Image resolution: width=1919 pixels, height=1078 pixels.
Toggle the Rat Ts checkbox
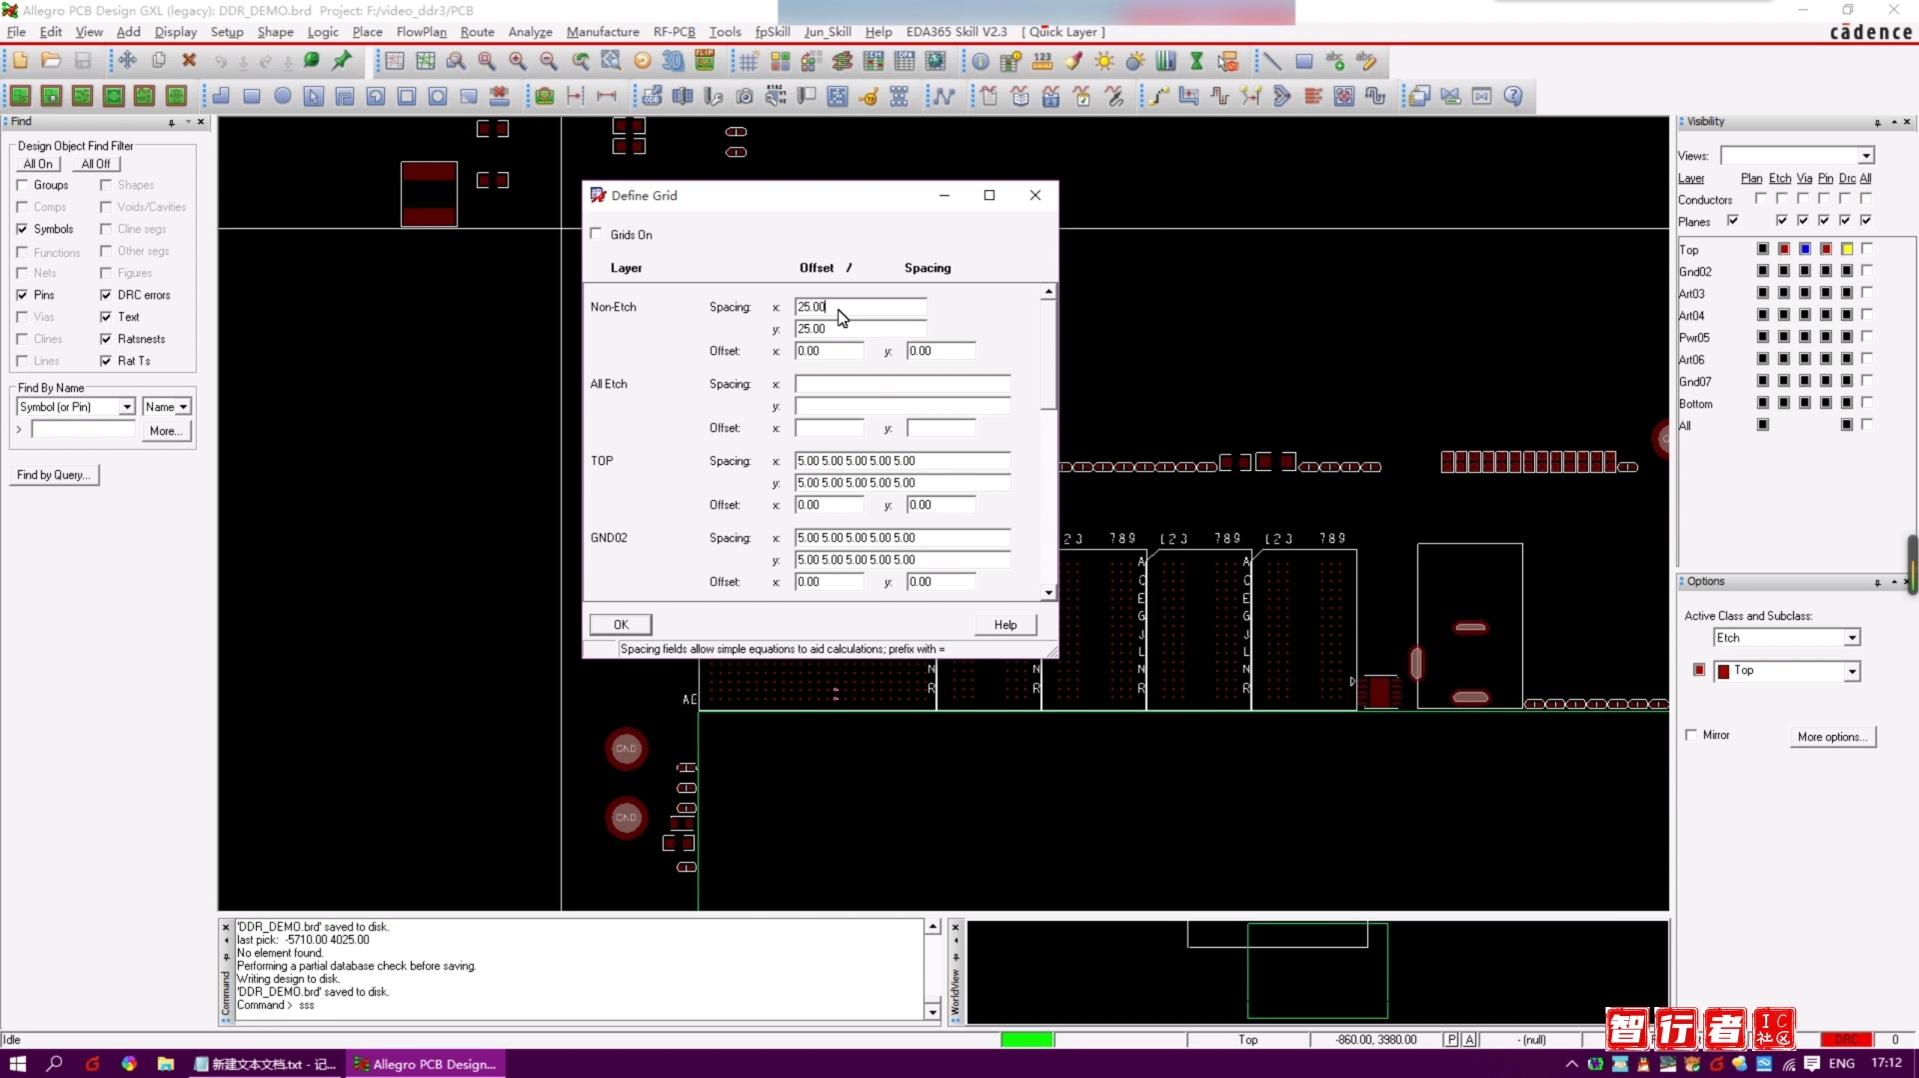tap(106, 361)
